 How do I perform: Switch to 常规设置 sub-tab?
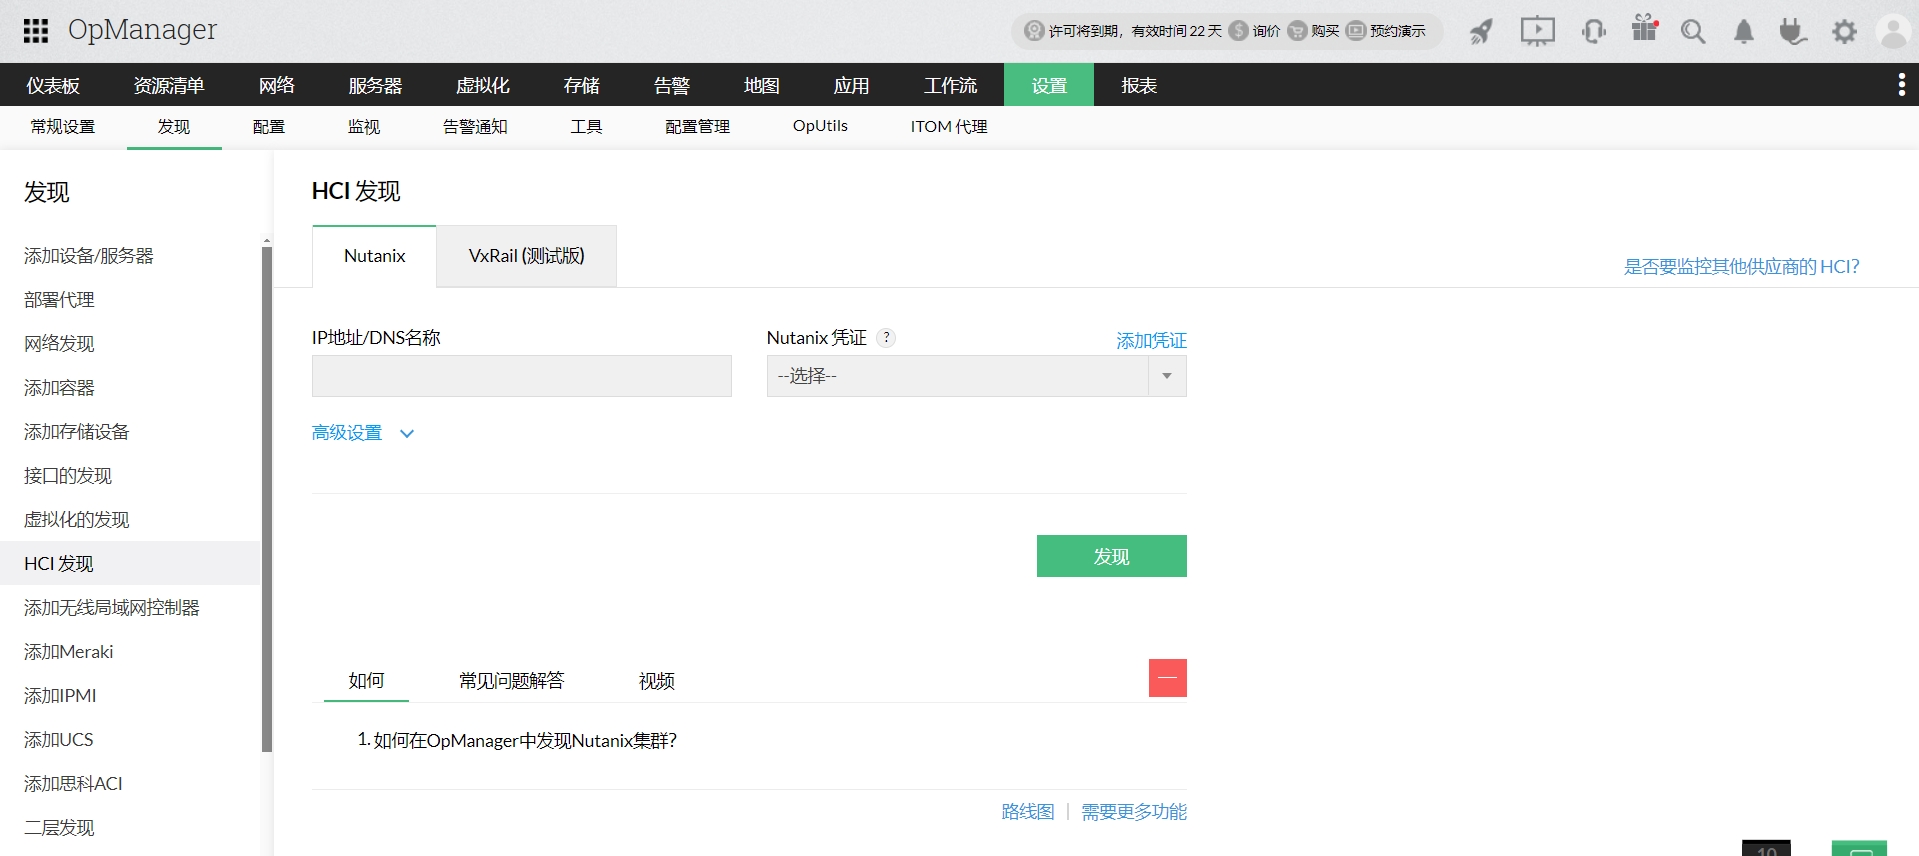point(63,127)
